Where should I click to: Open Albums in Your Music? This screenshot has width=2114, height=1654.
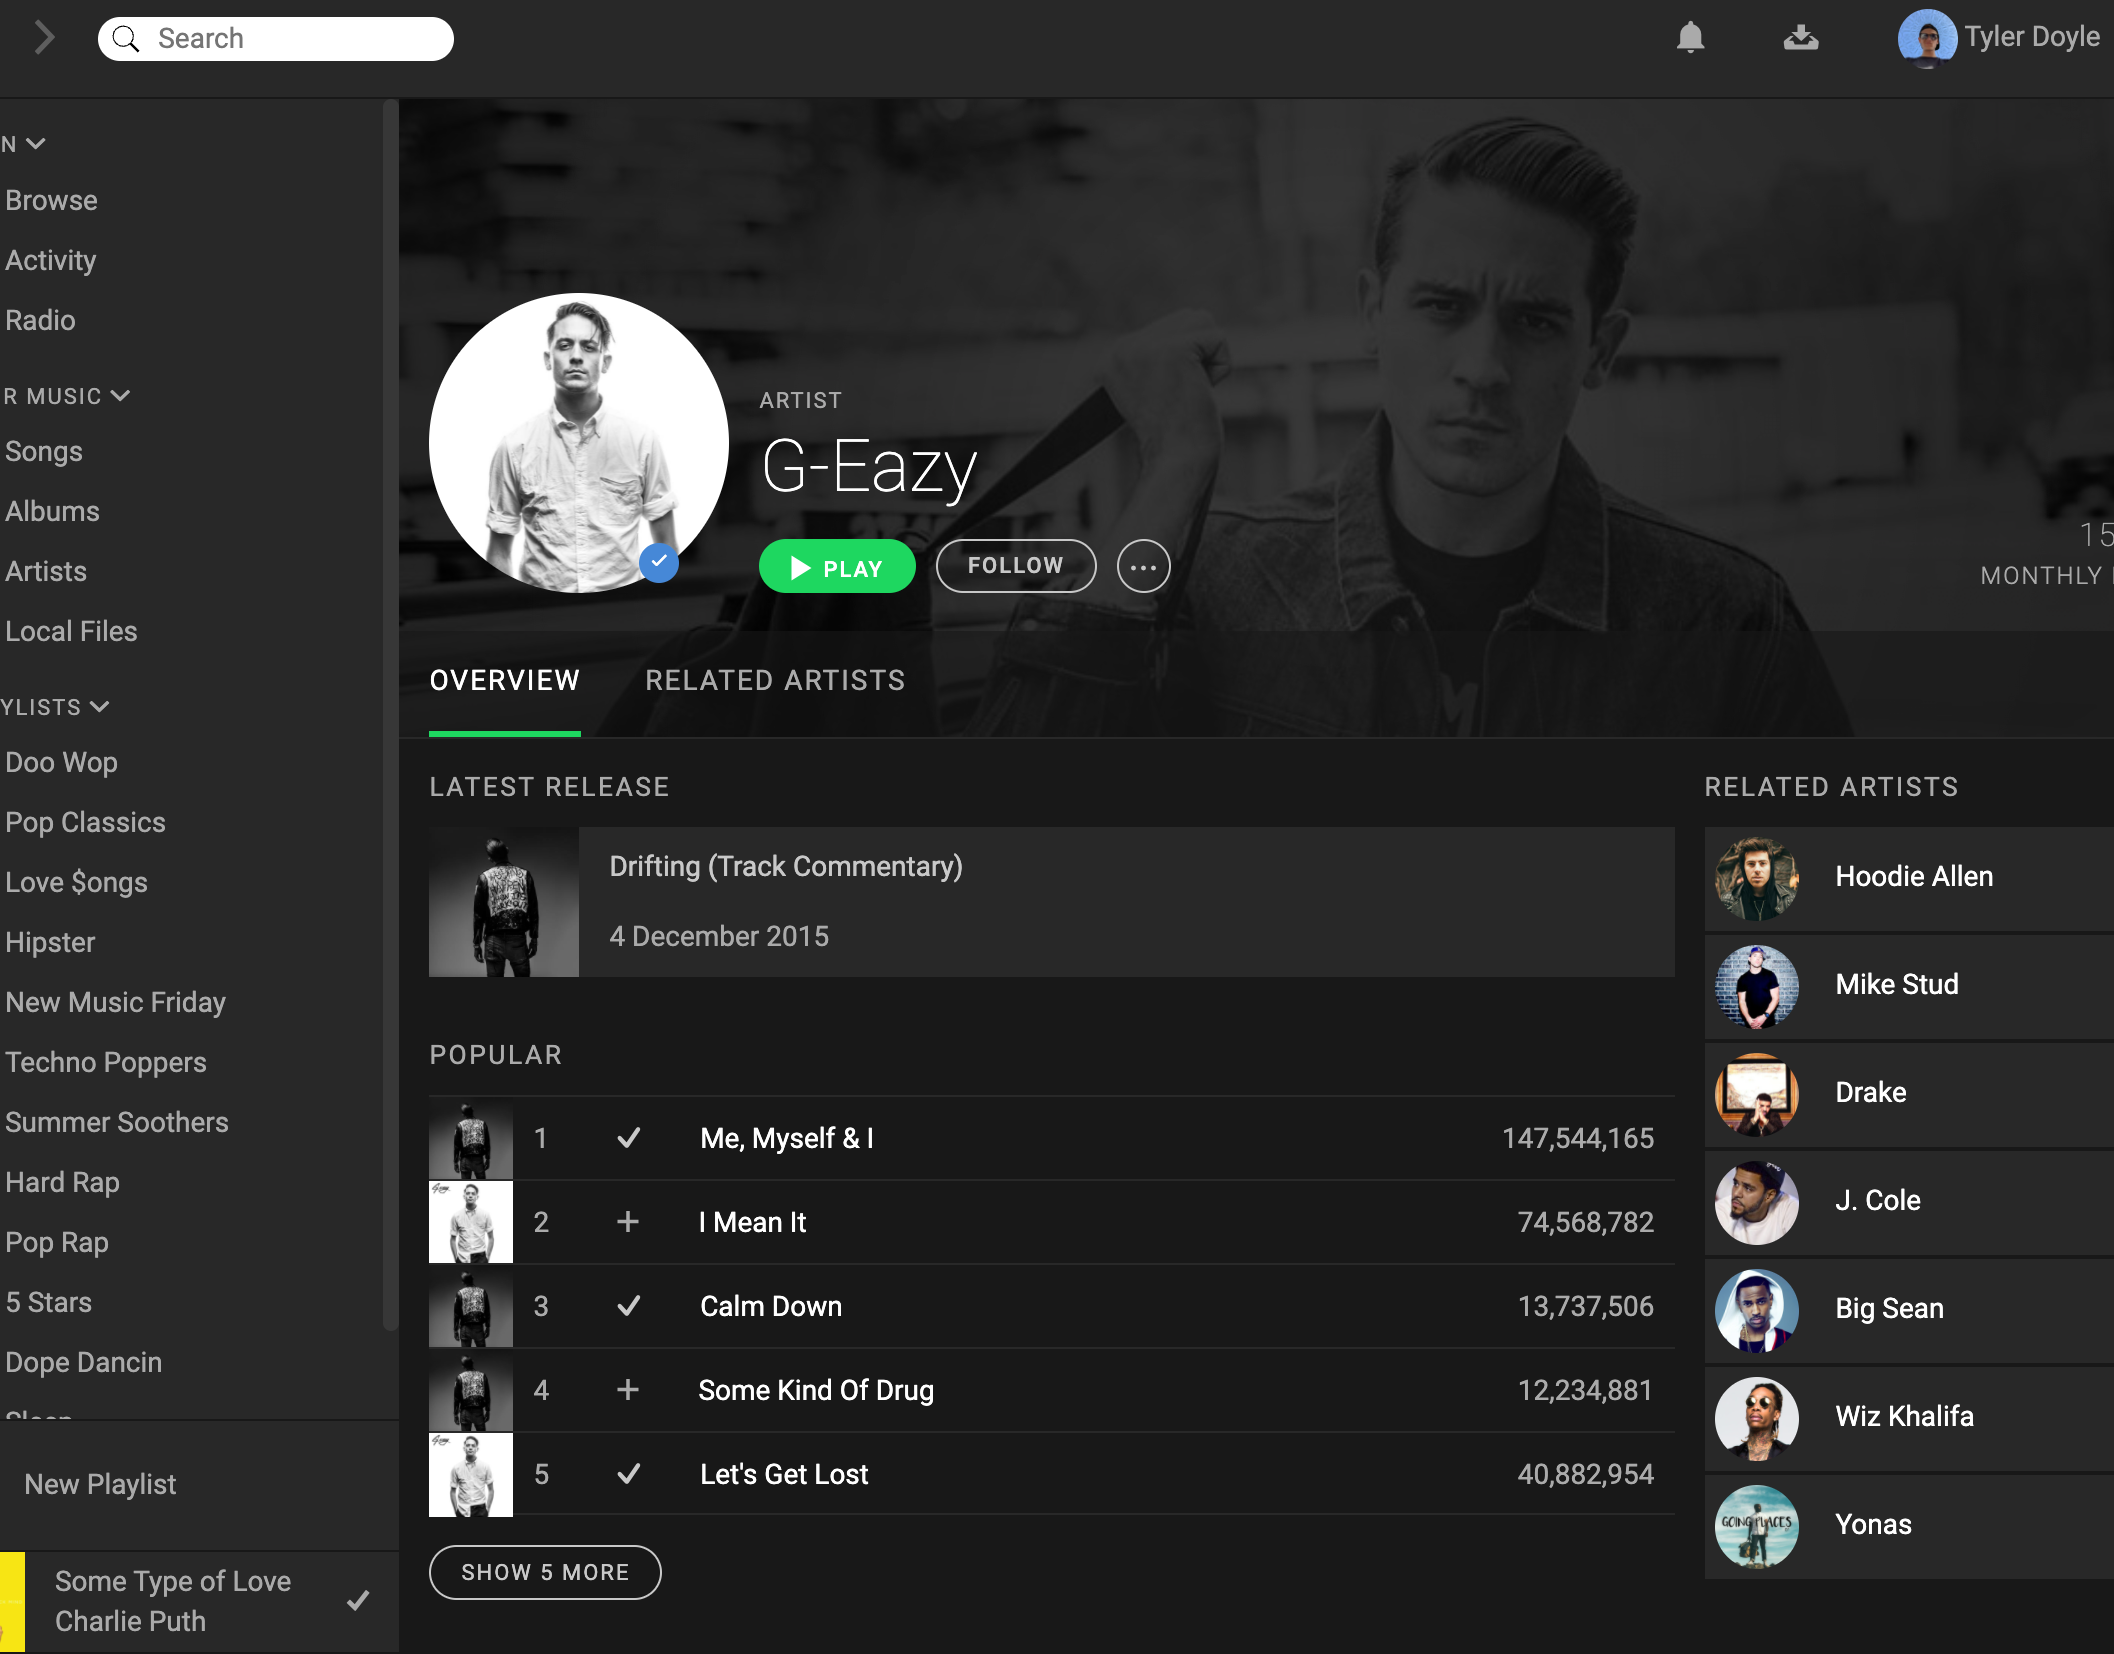click(x=52, y=512)
